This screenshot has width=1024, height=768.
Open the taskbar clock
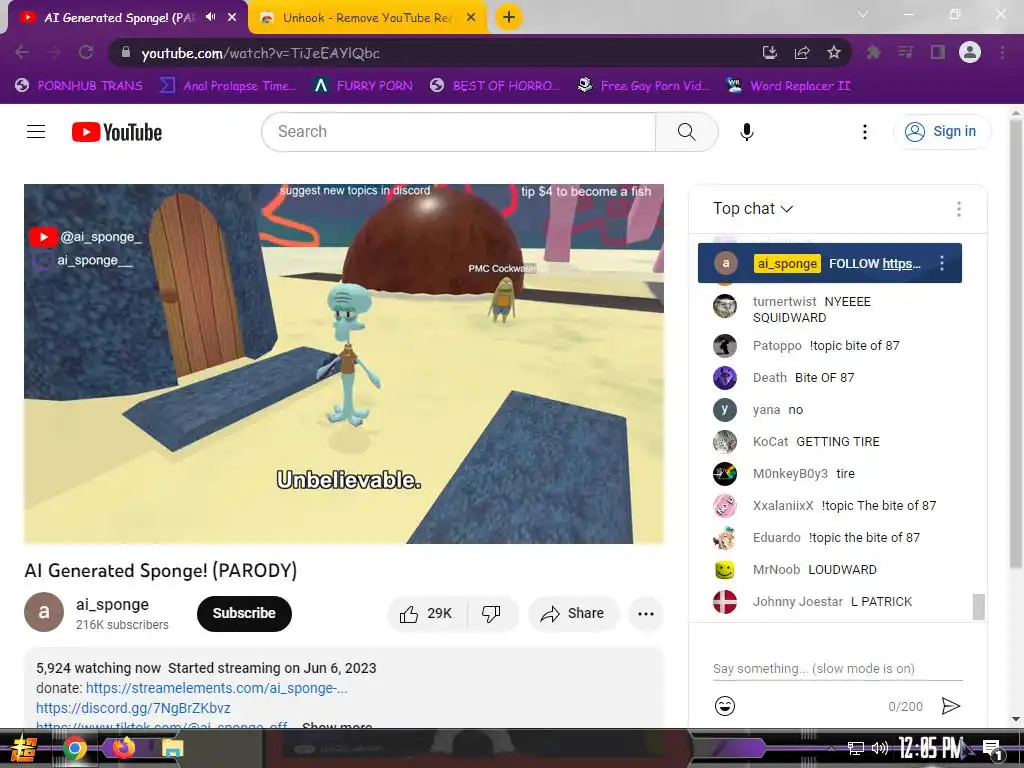(931, 748)
